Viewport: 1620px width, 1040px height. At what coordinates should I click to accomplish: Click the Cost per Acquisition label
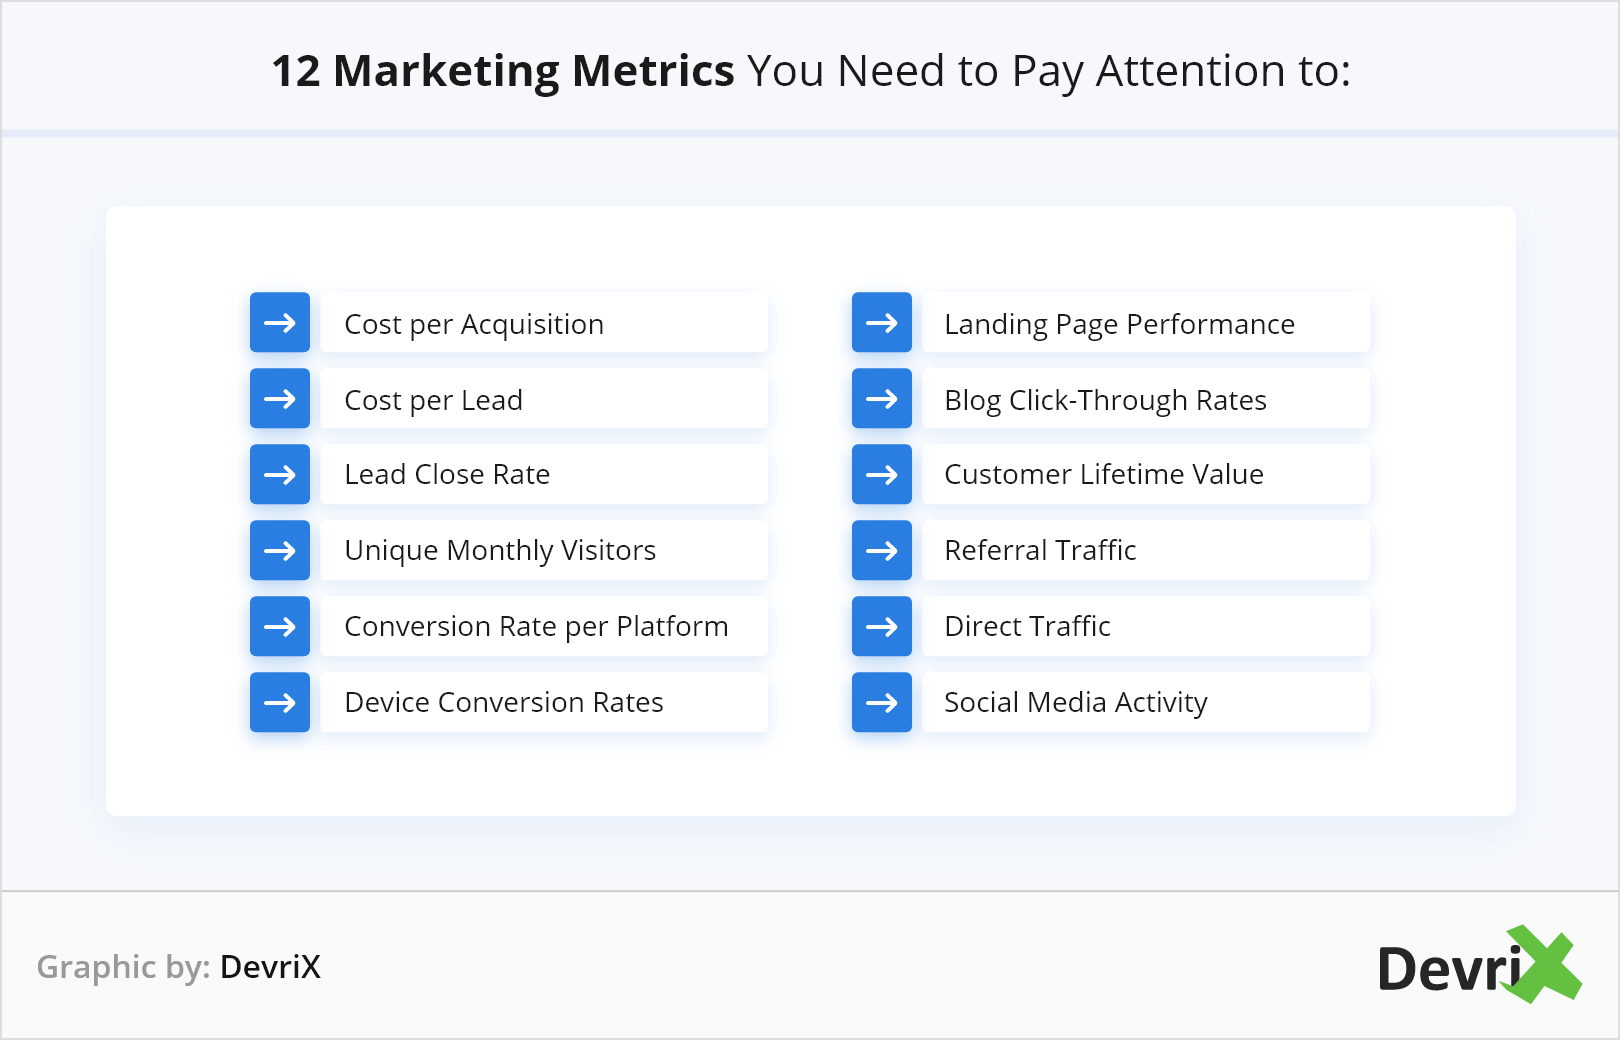[474, 324]
